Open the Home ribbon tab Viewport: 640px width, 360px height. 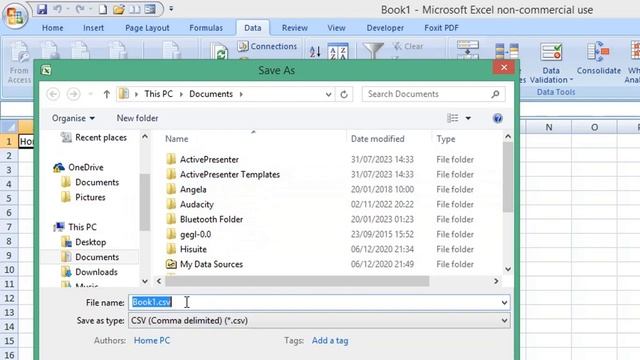(x=53, y=28)
